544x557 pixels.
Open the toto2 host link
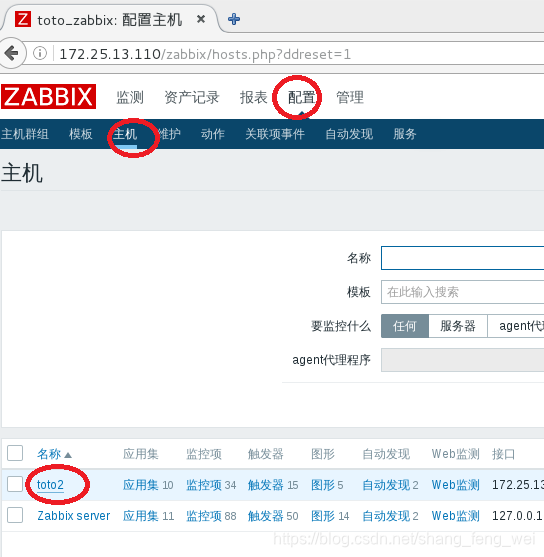click(50, 485)
